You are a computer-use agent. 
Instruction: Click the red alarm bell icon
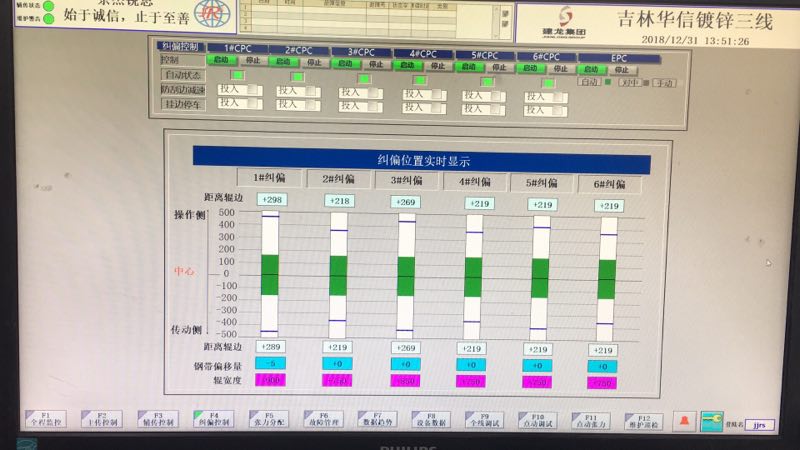(x=685, y=421)
